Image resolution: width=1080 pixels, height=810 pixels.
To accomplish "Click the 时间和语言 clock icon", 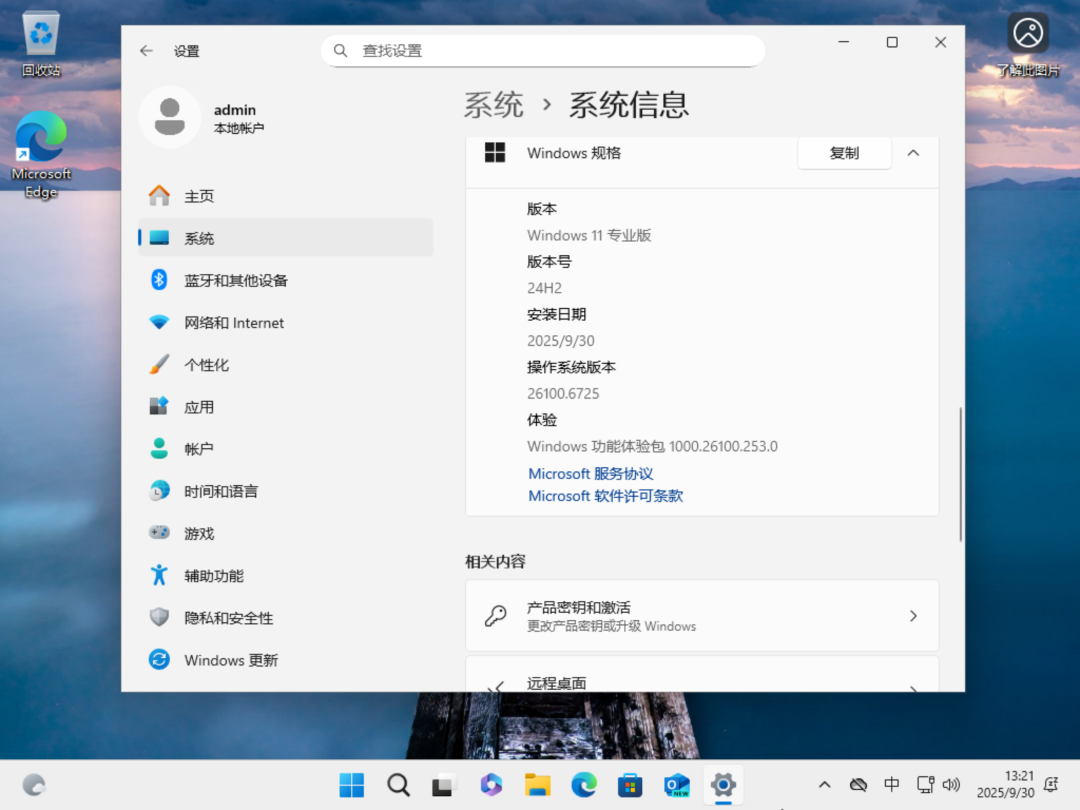I will coord(159,491).
